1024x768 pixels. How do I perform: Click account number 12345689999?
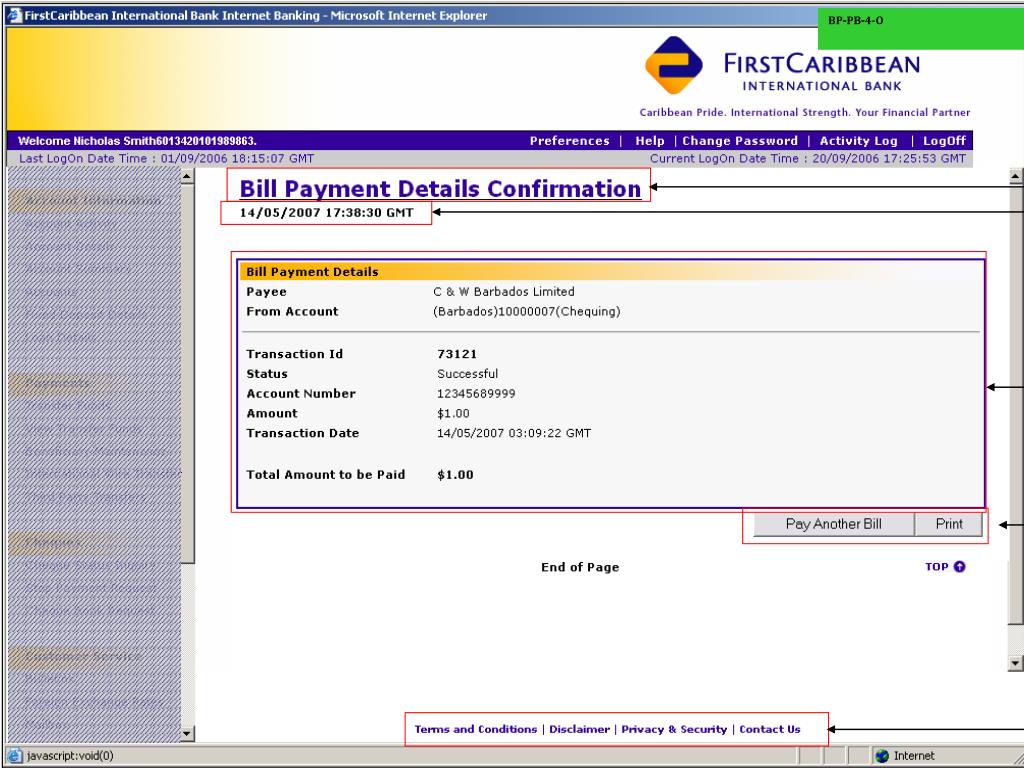tap(476, 394)
